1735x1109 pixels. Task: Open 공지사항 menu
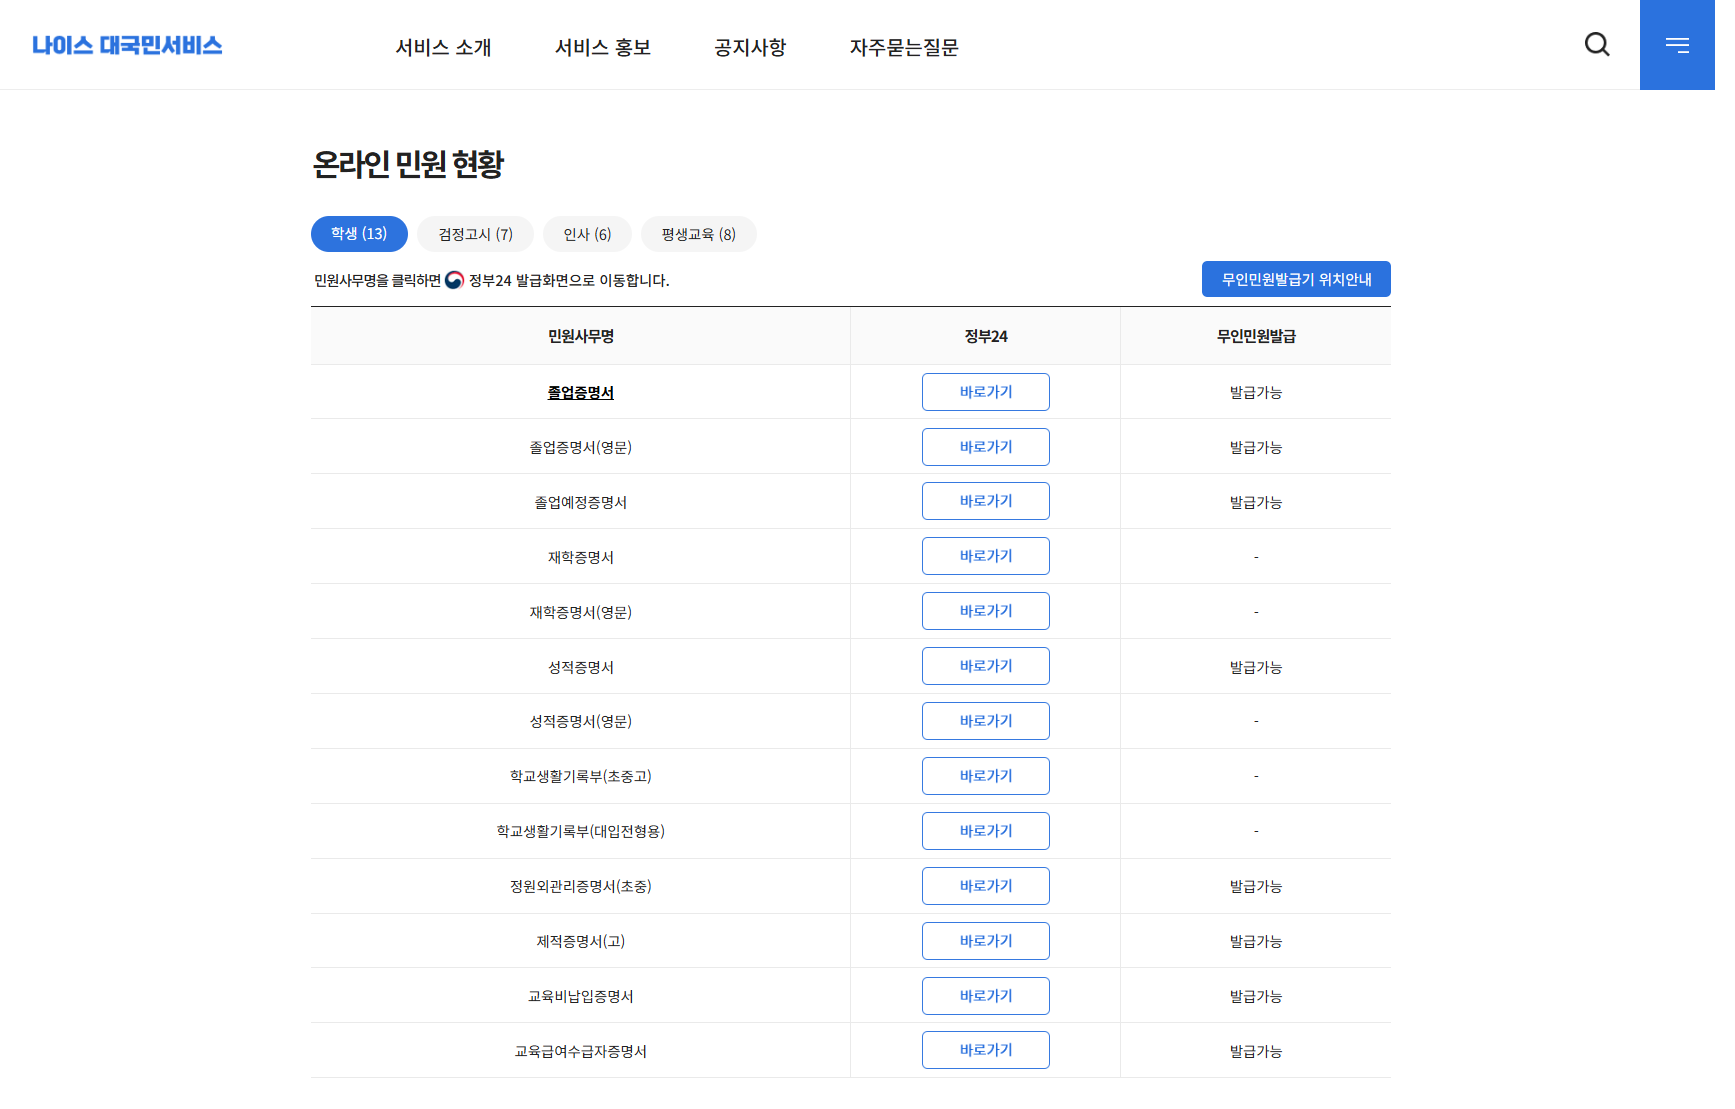pyautogui.click(x=750, y=47)
